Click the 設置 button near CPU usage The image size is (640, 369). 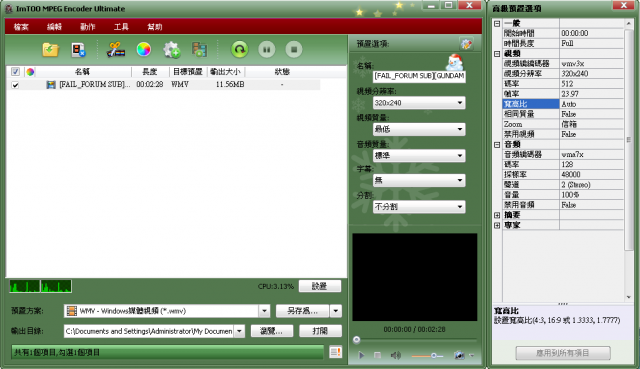click(x=320, y=286)
